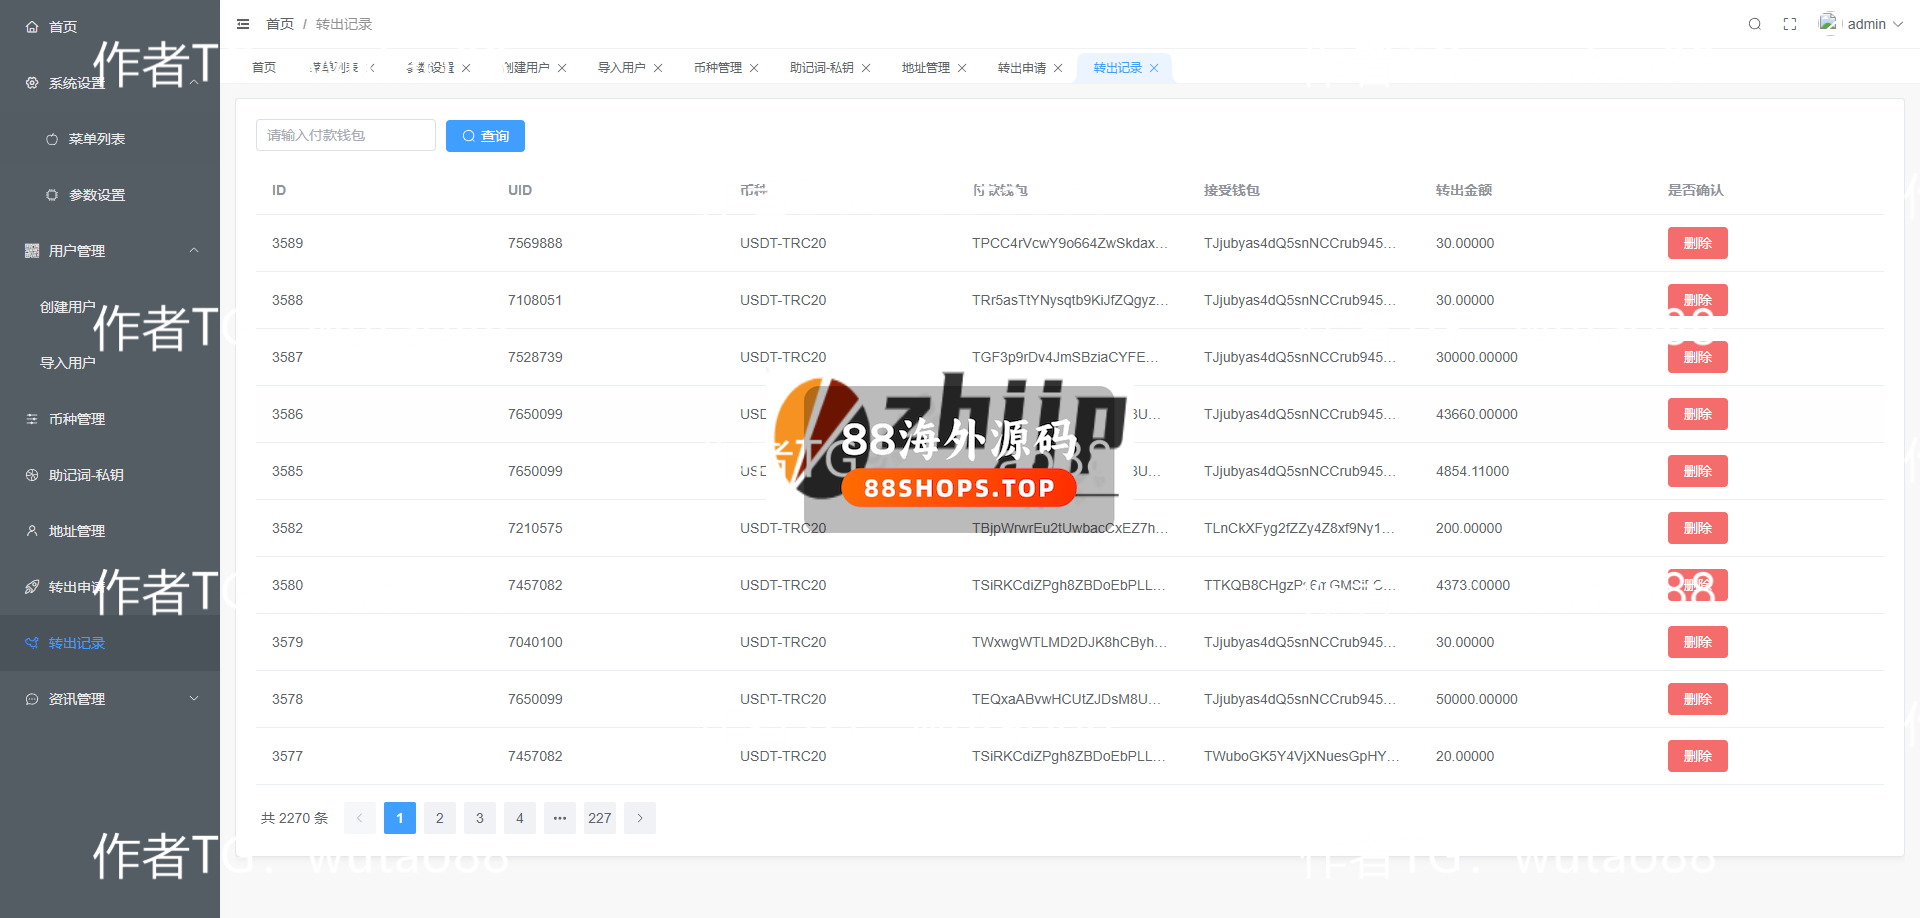This screenshot has height=918, width=1920.
Task: Close the 地址管理 tab
Action: coord(962,68)
